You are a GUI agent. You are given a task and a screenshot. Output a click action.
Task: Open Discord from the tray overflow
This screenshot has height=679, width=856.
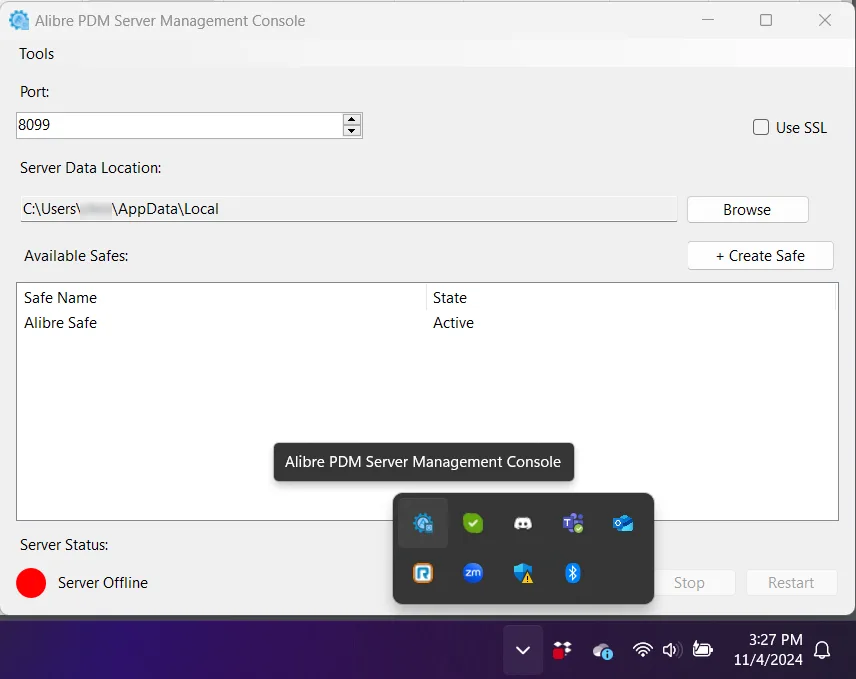pyautogui.click(x=523, y=523)
